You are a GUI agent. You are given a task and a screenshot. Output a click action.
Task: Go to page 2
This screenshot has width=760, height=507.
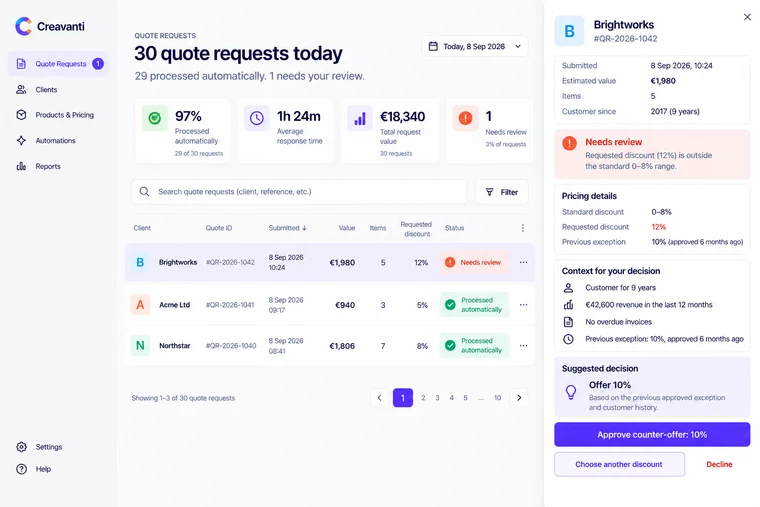[x=423, y=398]
